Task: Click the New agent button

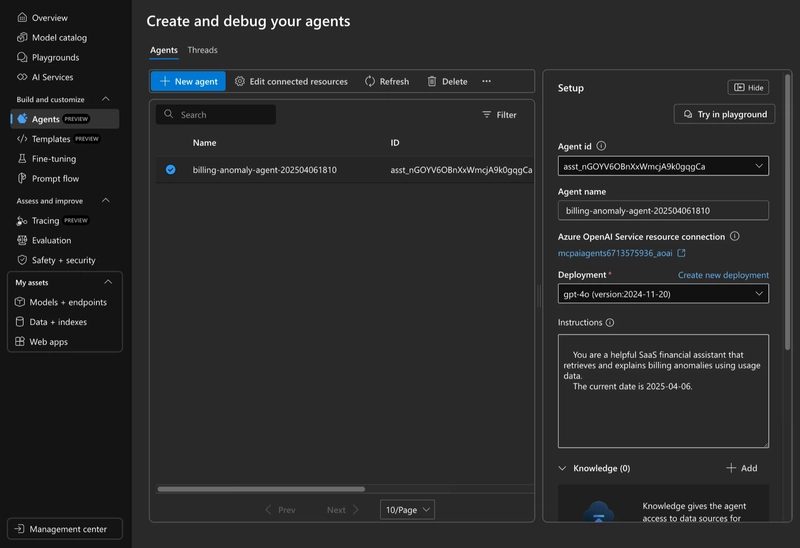Action: click(x=188, y=82)
